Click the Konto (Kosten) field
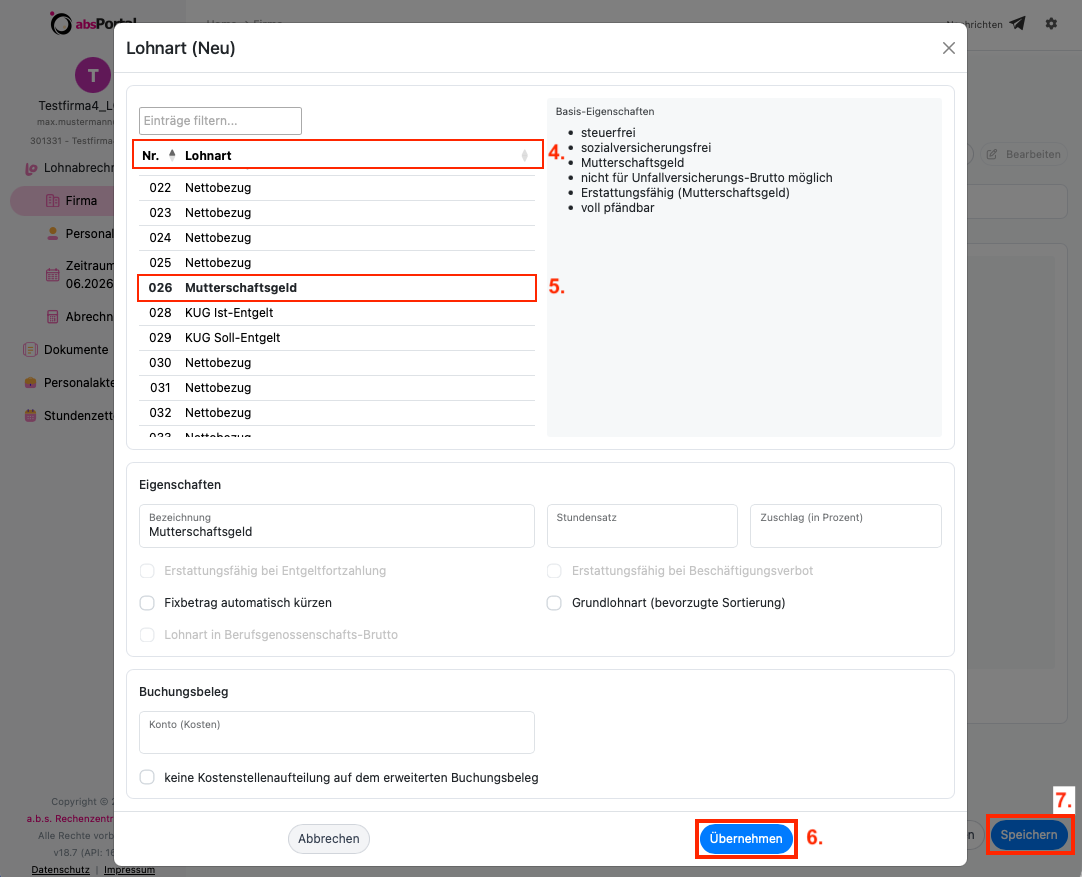1082x877 pixels. (x=337, y=732)
